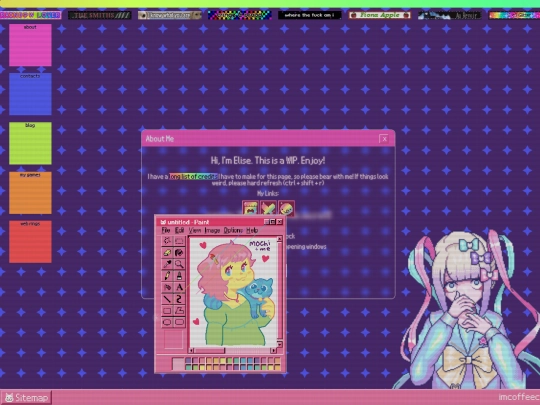
Task: Click the 'About Me' window title text
Action: pos(160,139)
